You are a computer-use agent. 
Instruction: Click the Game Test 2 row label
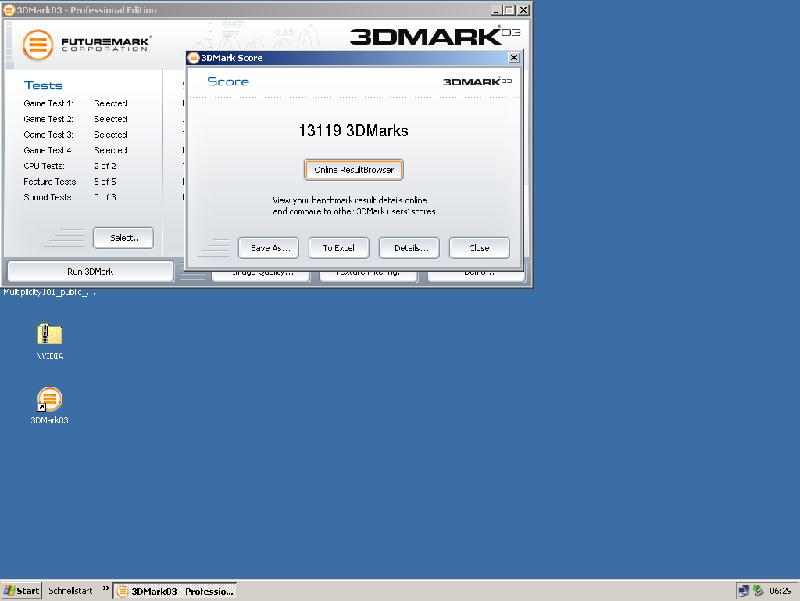(48, 119)
